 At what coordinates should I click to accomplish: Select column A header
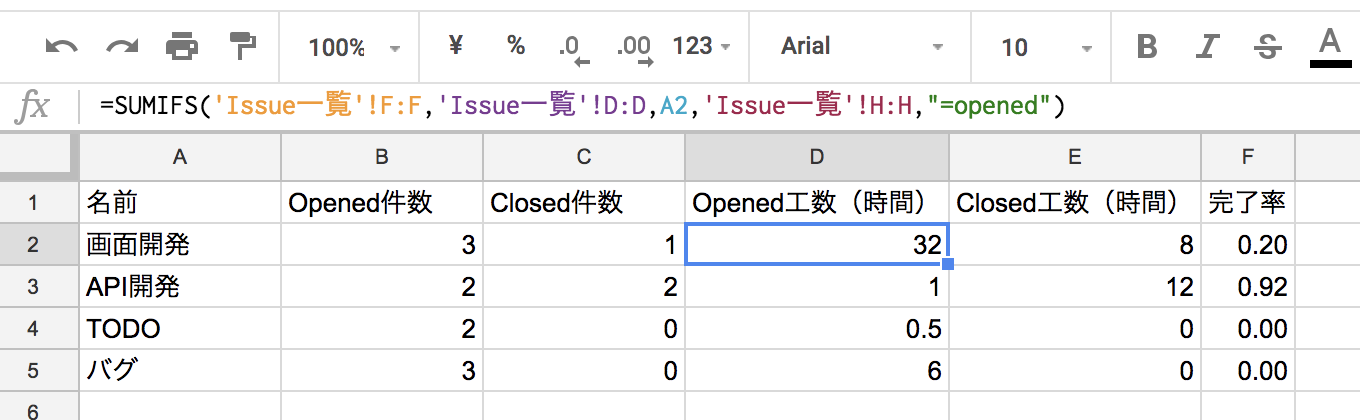(180, 156)
